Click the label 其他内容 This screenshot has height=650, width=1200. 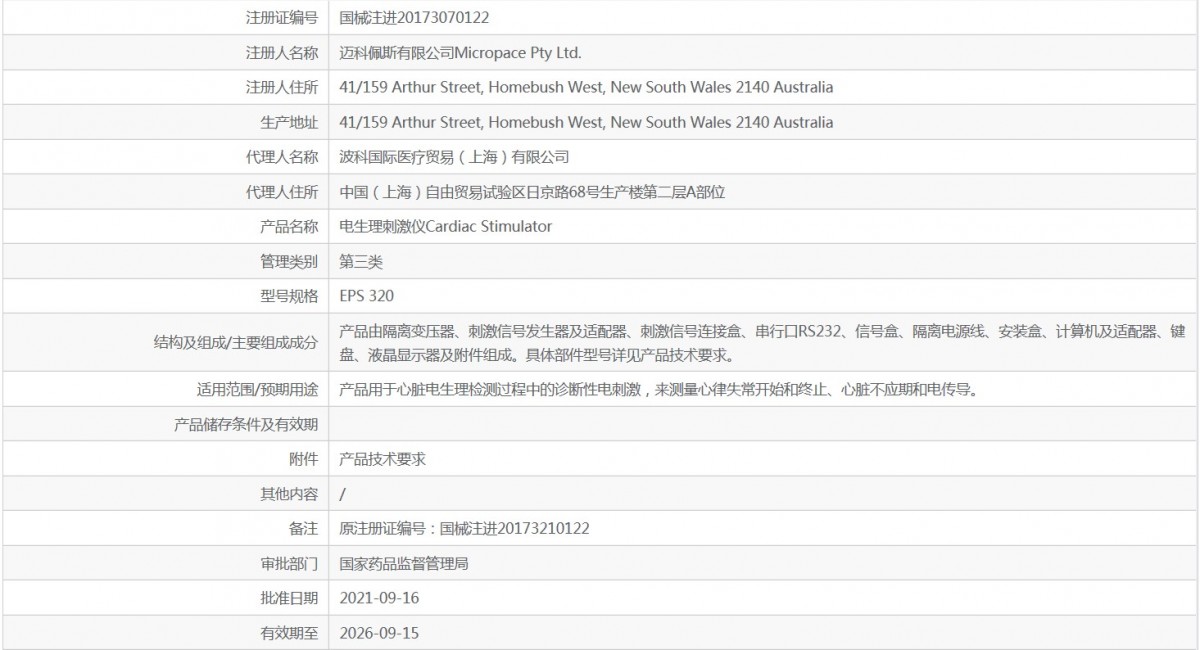point(289,494)
